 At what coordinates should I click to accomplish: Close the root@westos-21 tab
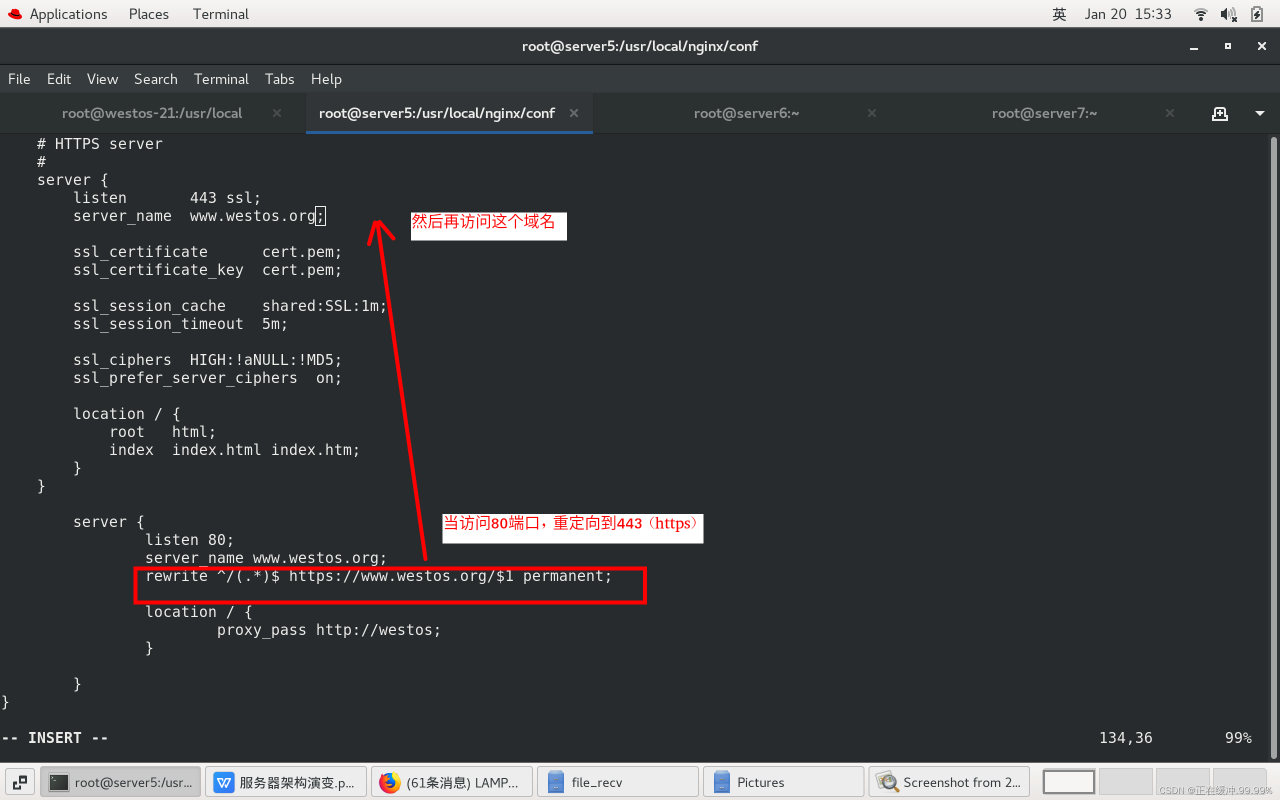(x=277, y=113)
